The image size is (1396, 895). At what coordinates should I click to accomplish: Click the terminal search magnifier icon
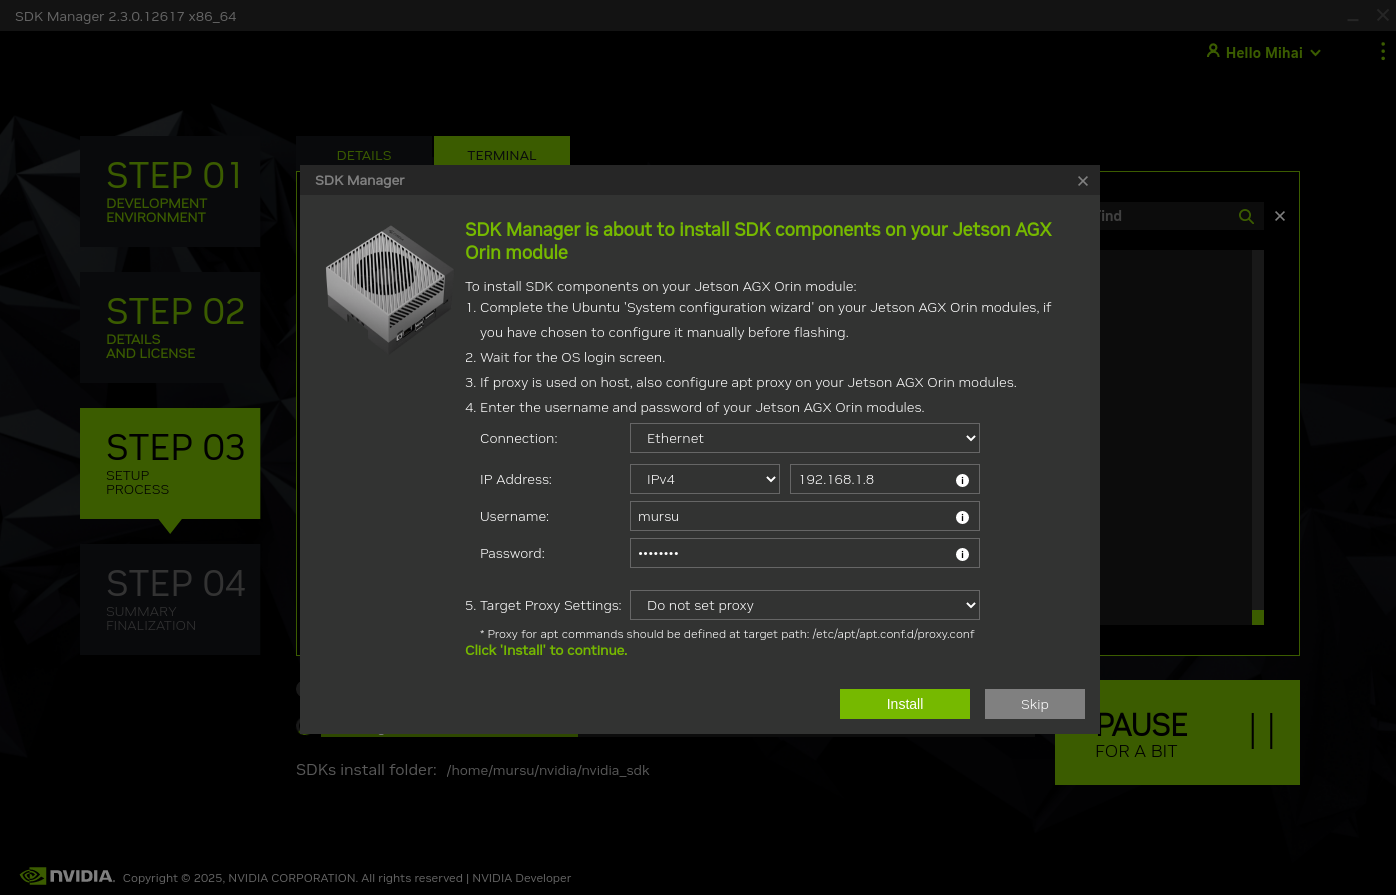1246,217
